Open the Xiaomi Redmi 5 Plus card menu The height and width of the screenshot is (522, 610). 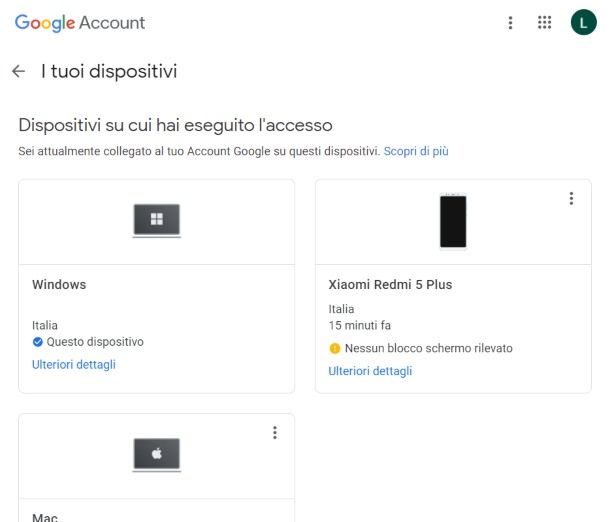pyautogui.click(x=571, y=198)
